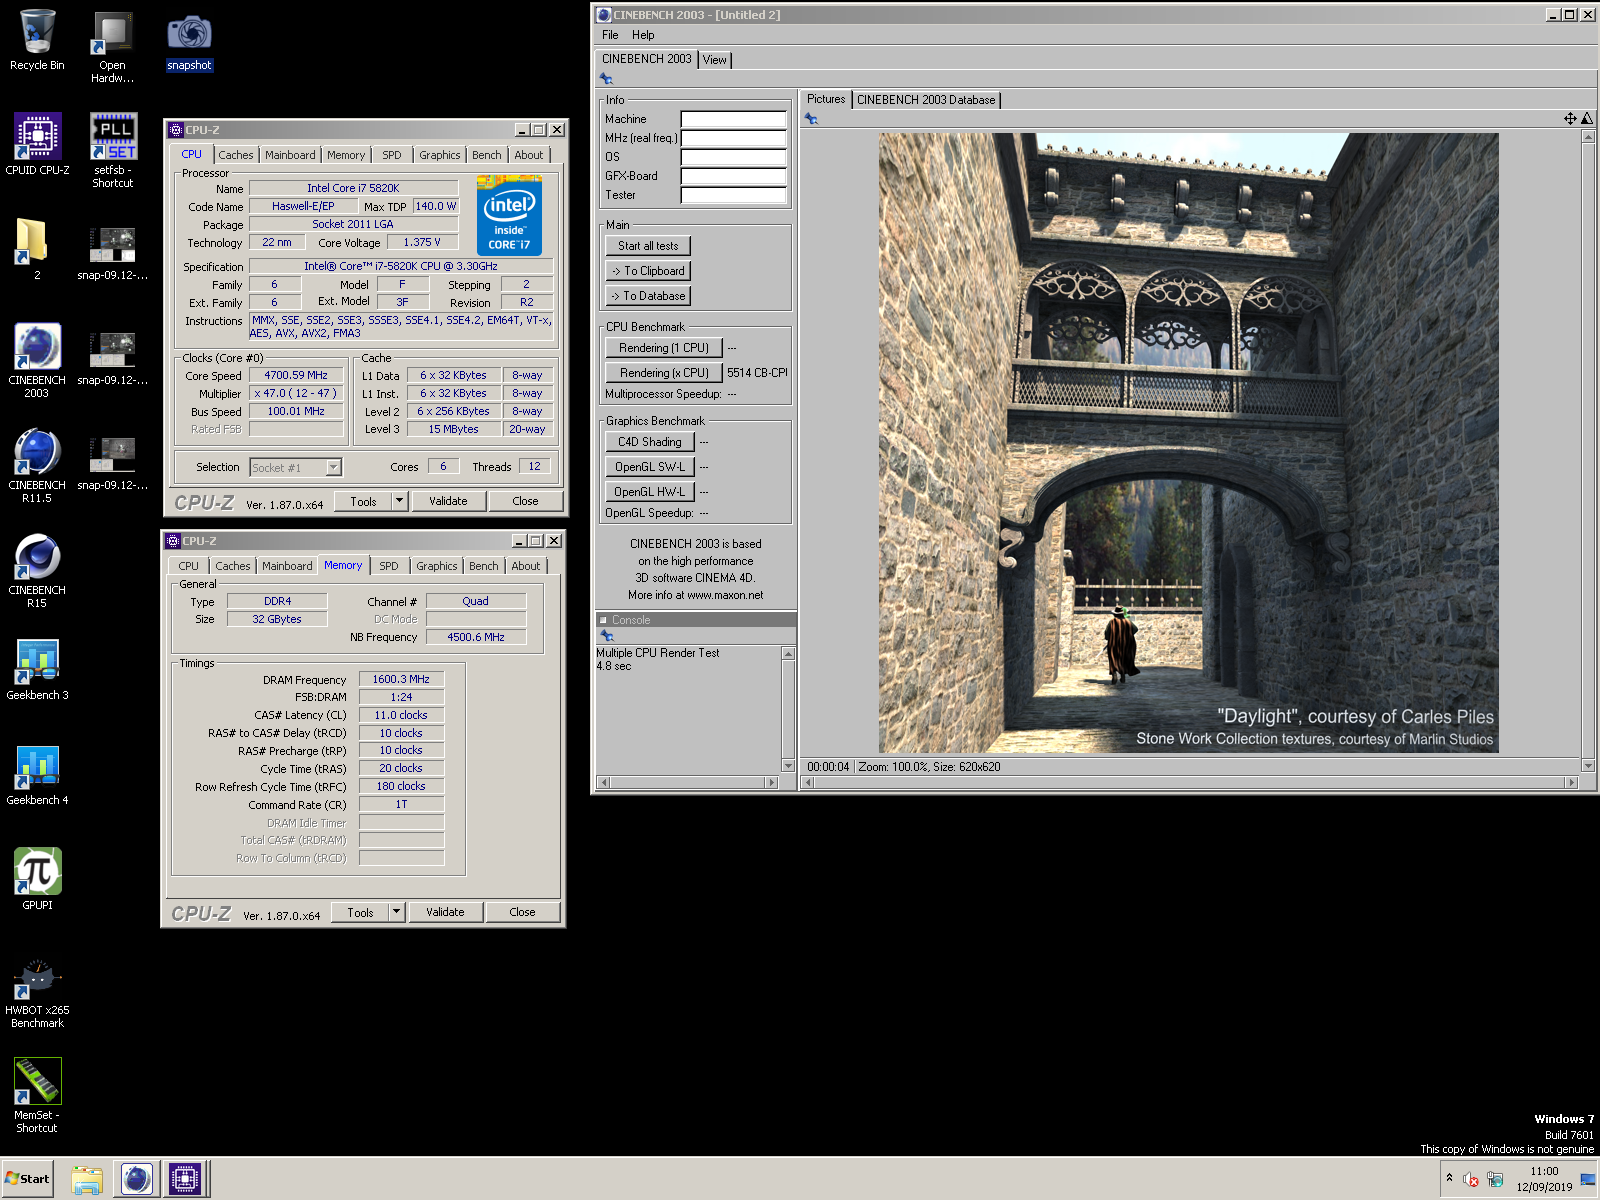
Task: Run Rendering (1 CPU) benchmark
Action: 664,348
